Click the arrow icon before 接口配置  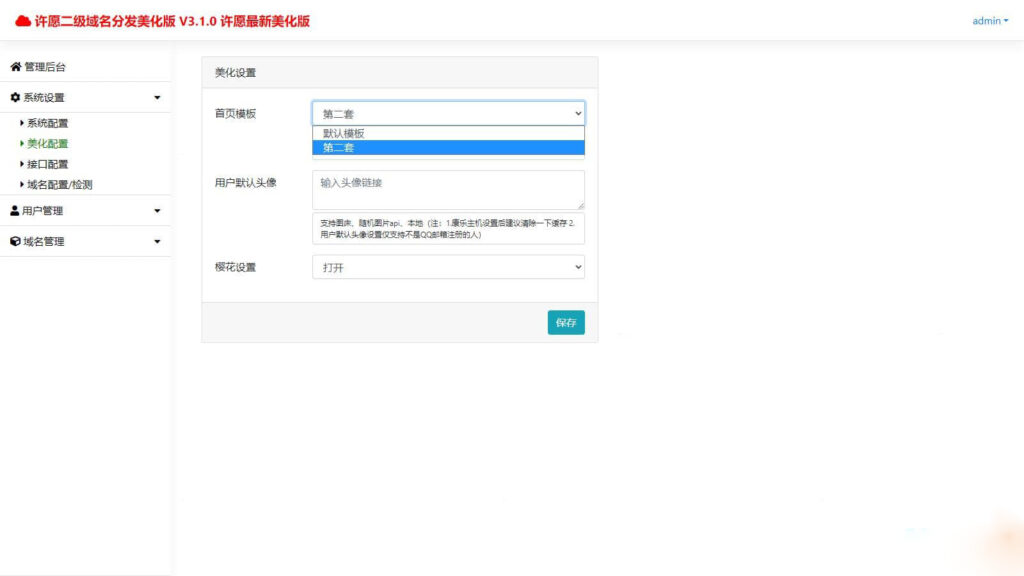[x=22, y=163]
